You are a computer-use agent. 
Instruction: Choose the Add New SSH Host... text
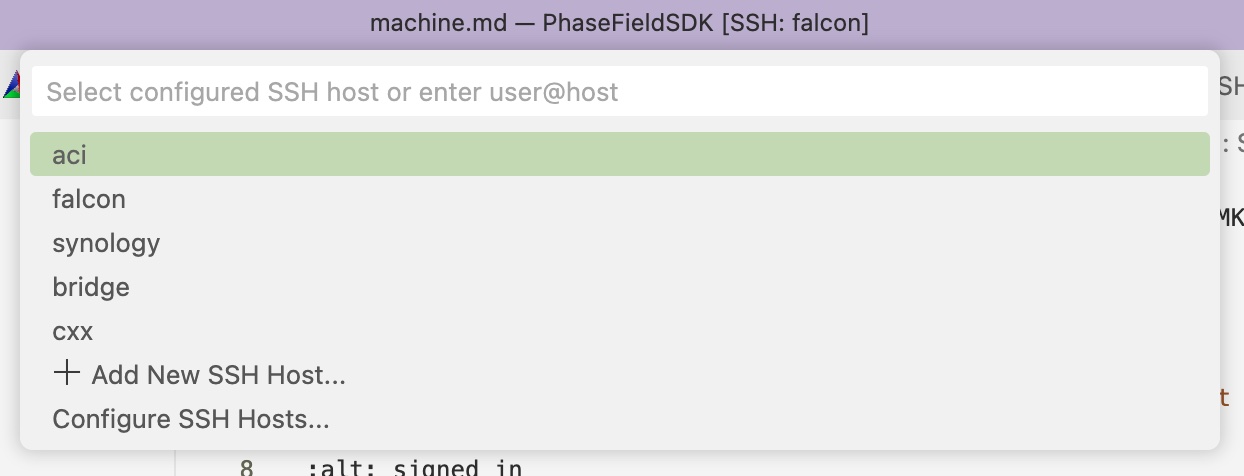pos(218,375)
